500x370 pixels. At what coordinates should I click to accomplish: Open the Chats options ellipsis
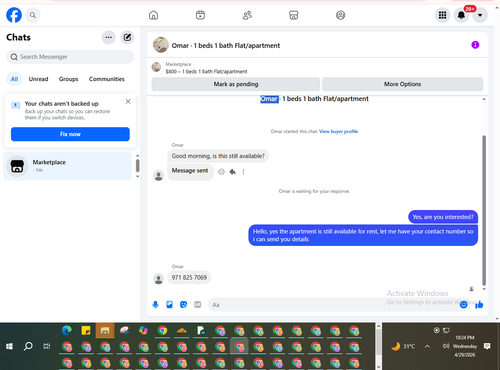click(109, 37)
